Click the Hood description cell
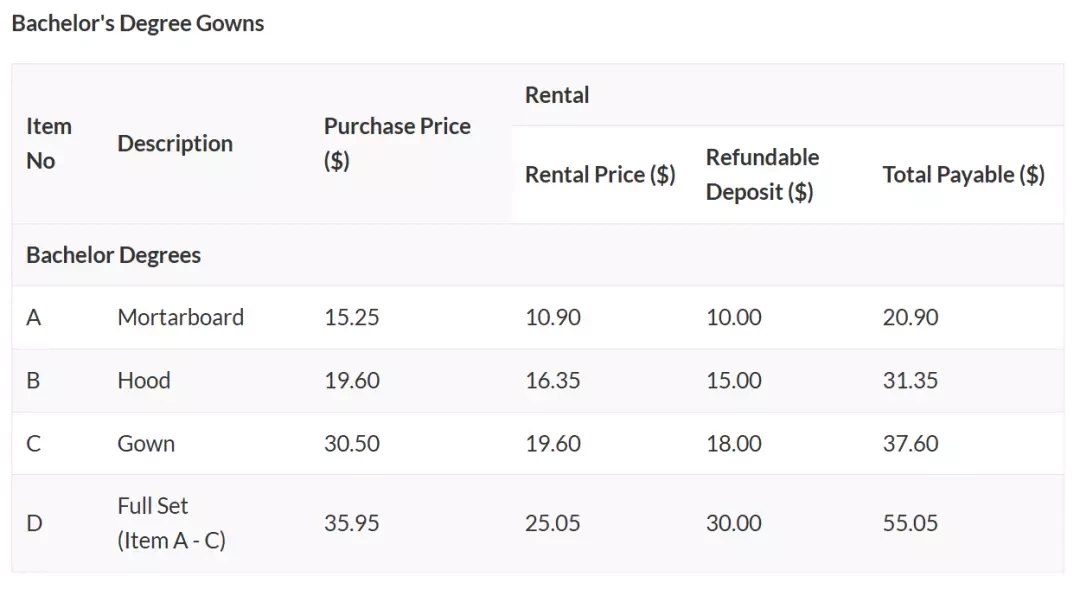Image resolution: width=1080 pixels, height=596 pixels. point(143,380)
